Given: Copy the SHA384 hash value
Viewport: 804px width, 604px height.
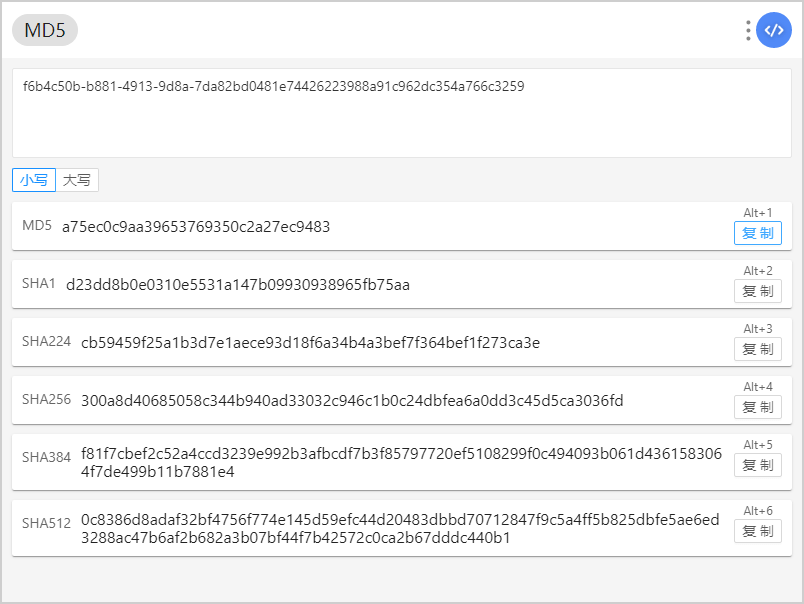Looking at the screenshot, I should pyautogui.click(x=757, y=465).
